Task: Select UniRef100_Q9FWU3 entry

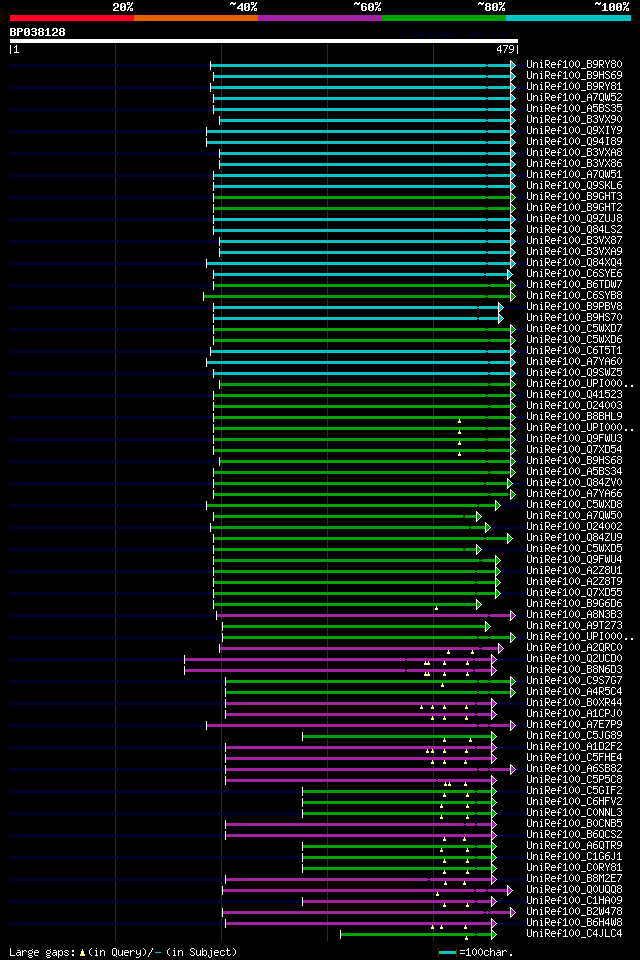Action: [x=574, y=439]
